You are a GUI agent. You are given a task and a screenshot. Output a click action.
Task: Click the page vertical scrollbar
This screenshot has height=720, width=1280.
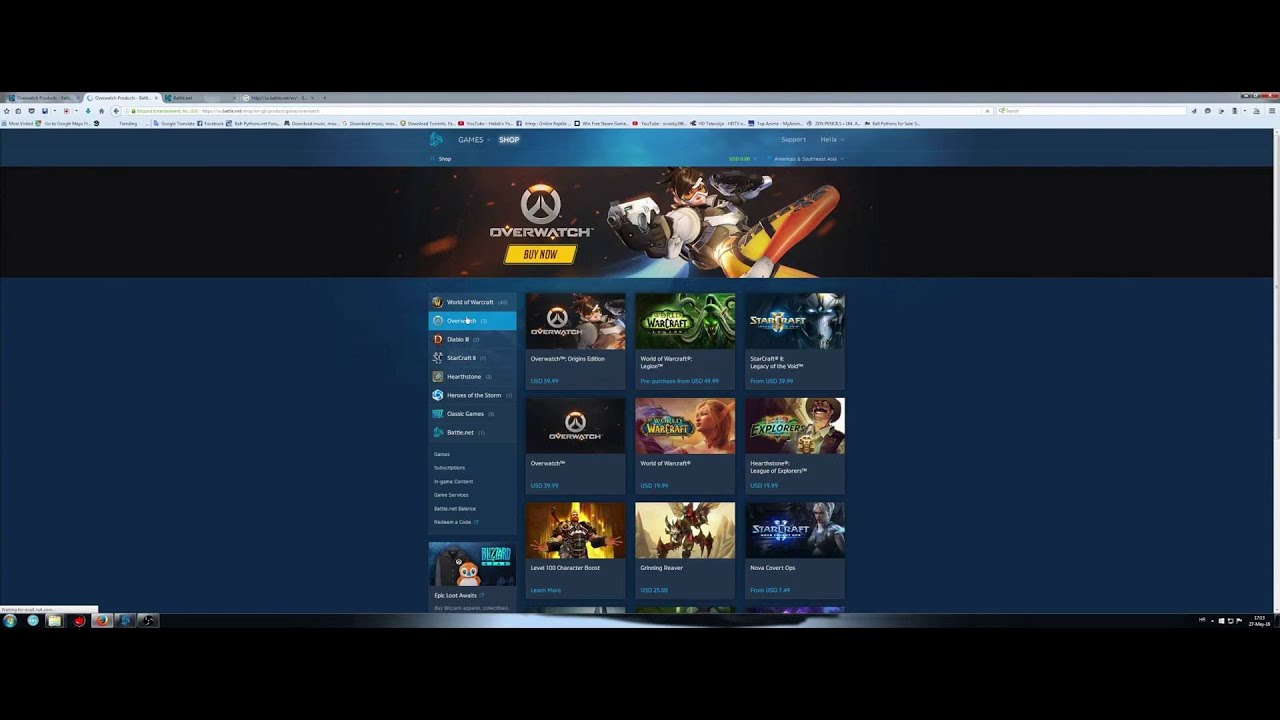(1276, 370)
